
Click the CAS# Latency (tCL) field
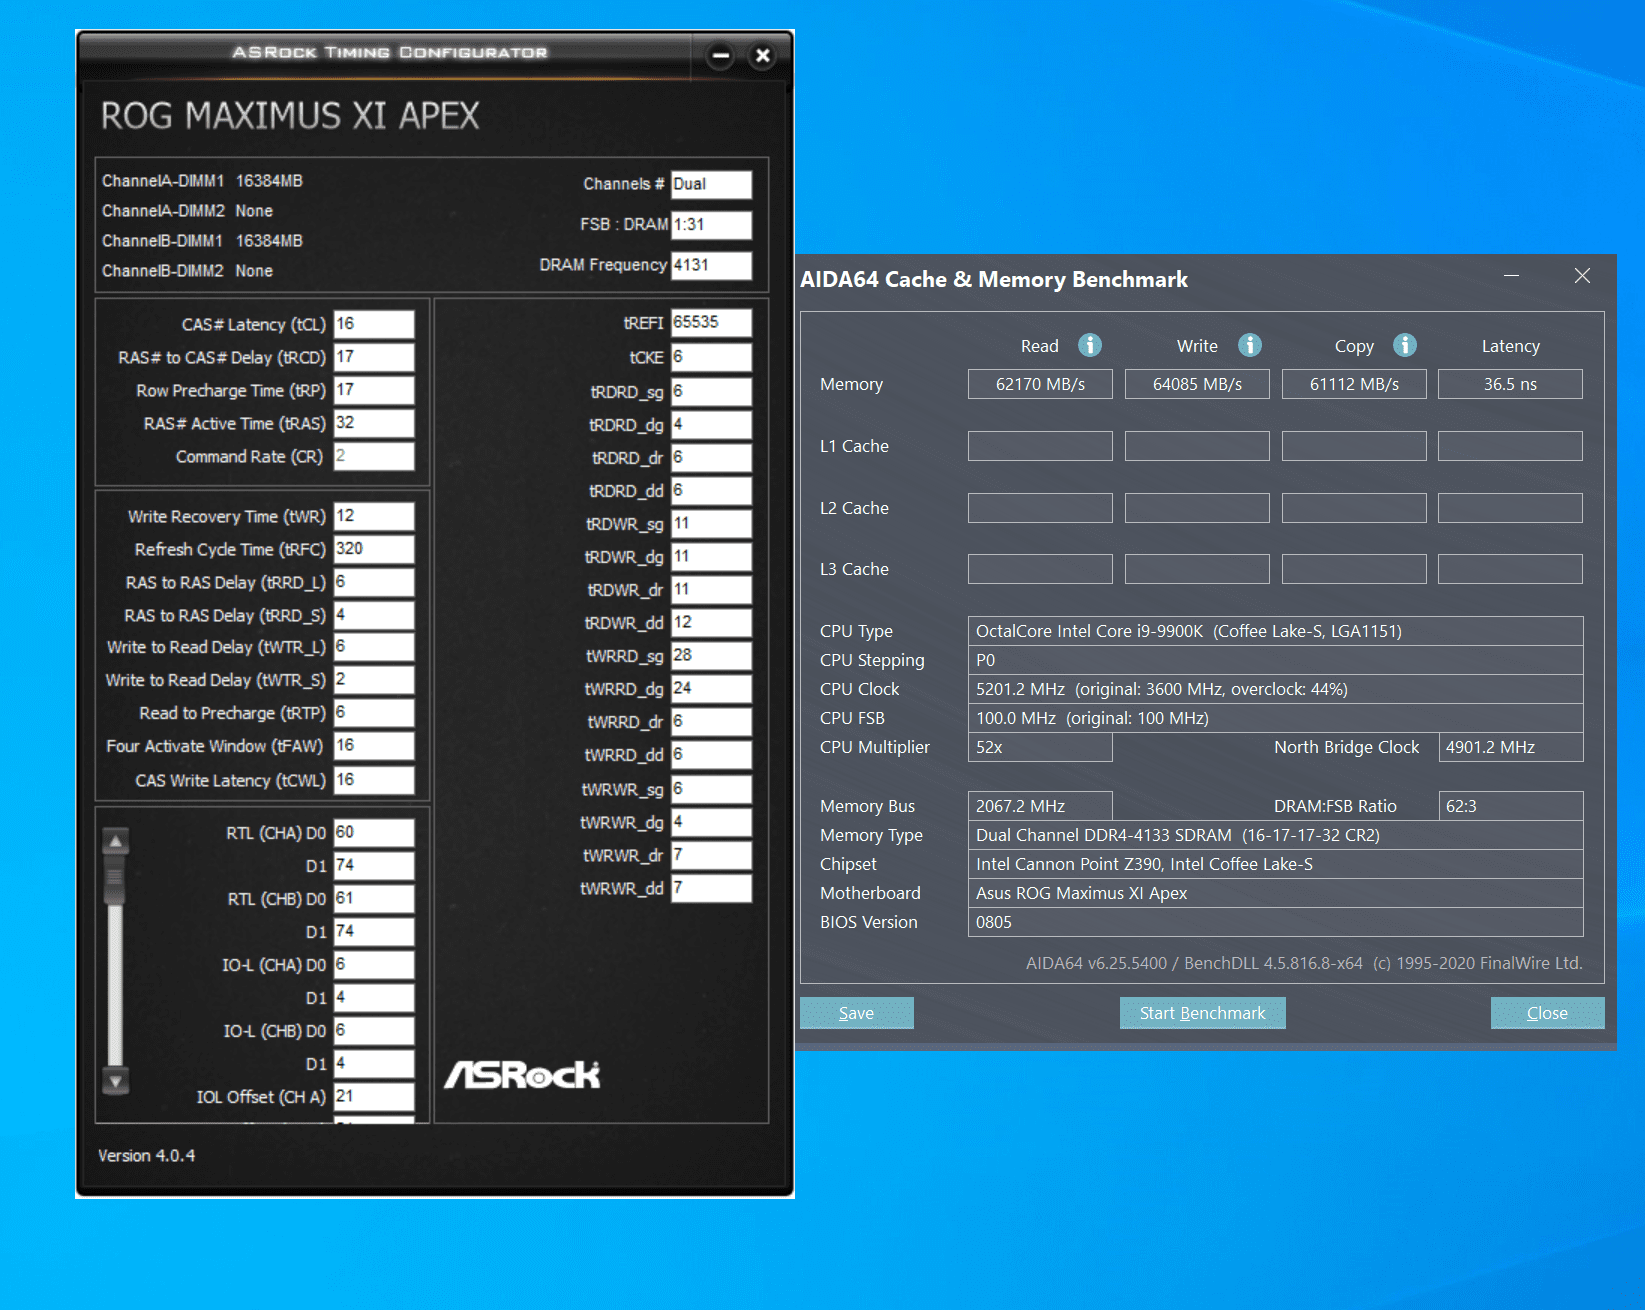[374, 324]
